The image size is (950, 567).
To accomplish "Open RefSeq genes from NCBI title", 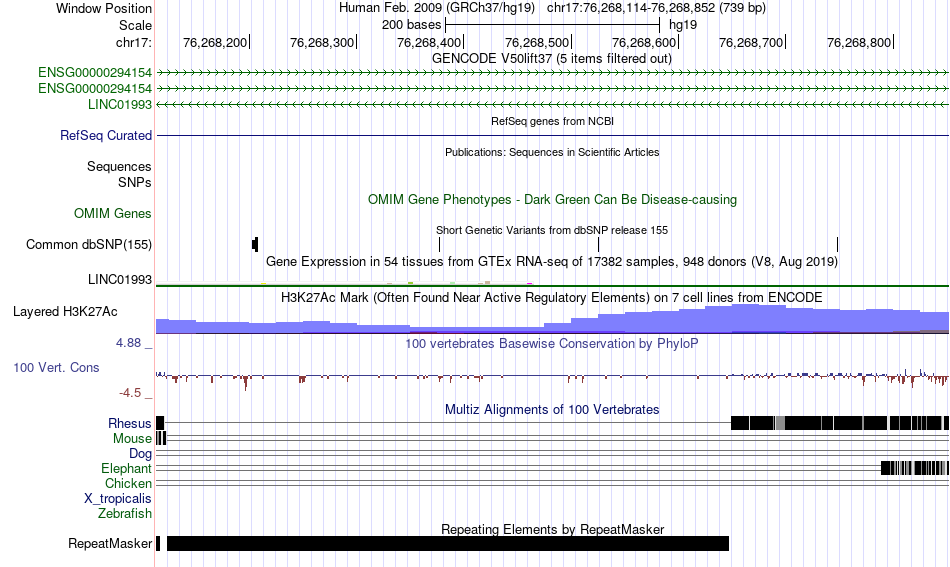I will click(x=552, y=121).
